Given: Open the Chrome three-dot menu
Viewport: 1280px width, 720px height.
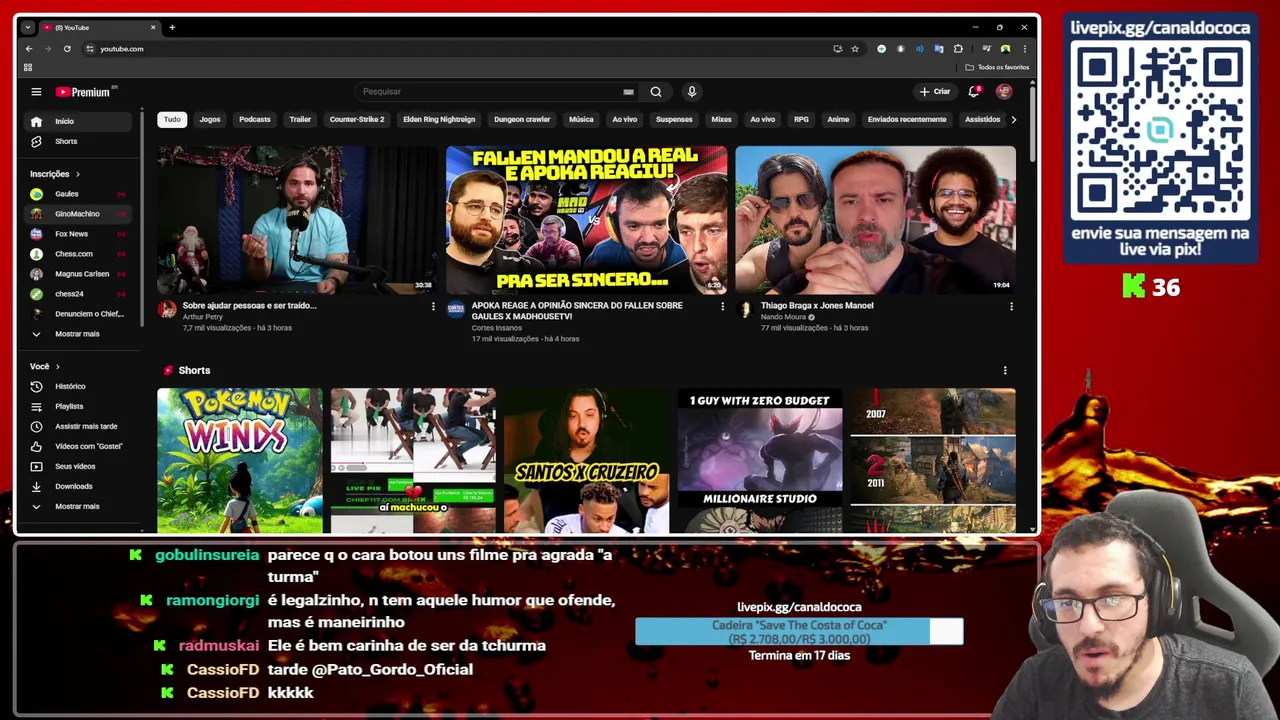Looking at the screenshot, I should point(1024,49).
